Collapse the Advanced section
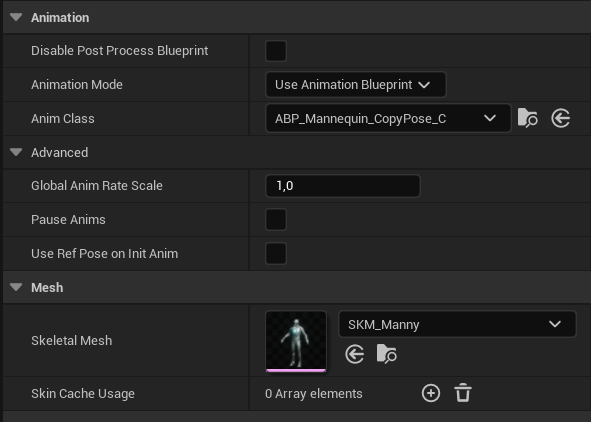This screenshot has width=591, height=422. [16, 152]
